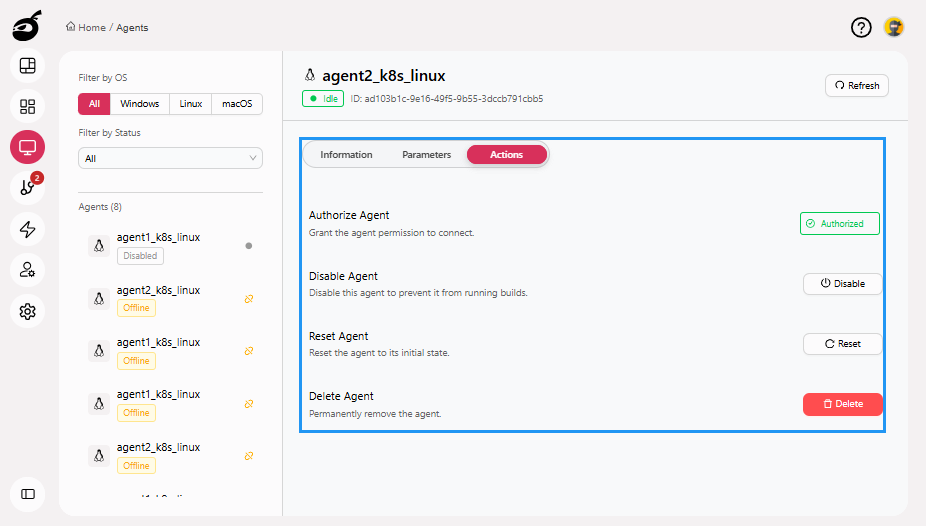The image size is (926, 526).
Task: Select the highlighted Agents monitor icon
Action: click(x=28, y=147)
